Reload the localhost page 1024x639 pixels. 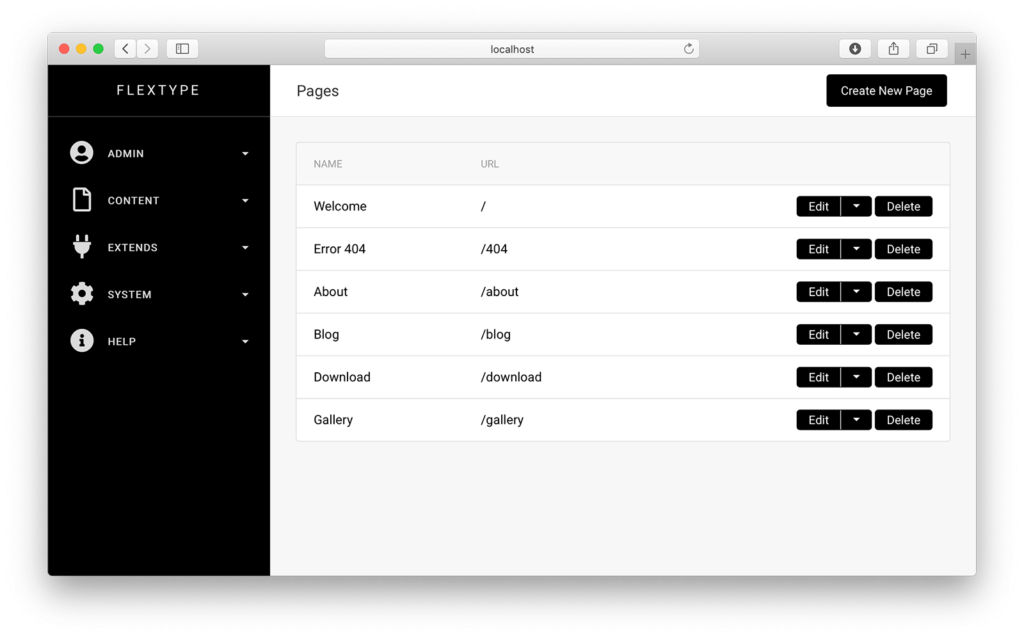tap(688, 48)
